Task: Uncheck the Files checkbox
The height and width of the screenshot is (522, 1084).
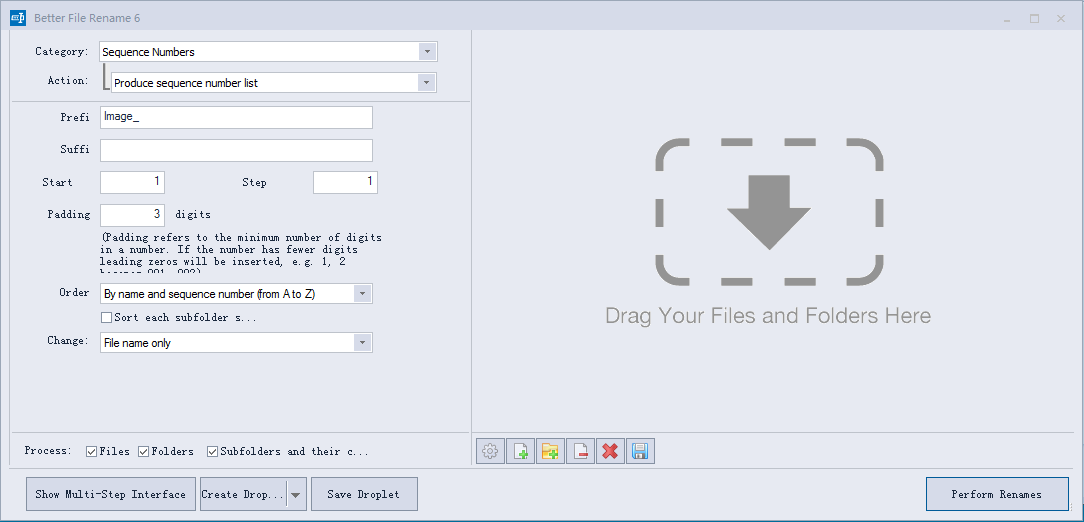Action: click(x=92, y=452)
